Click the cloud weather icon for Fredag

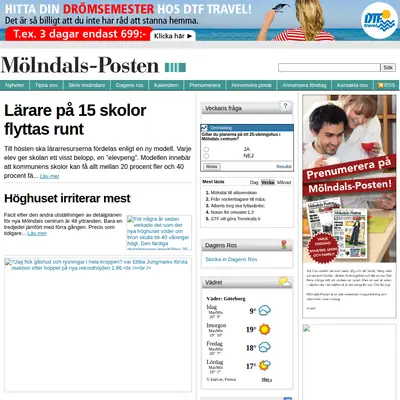pyautogui.click(x=264, y=347)
